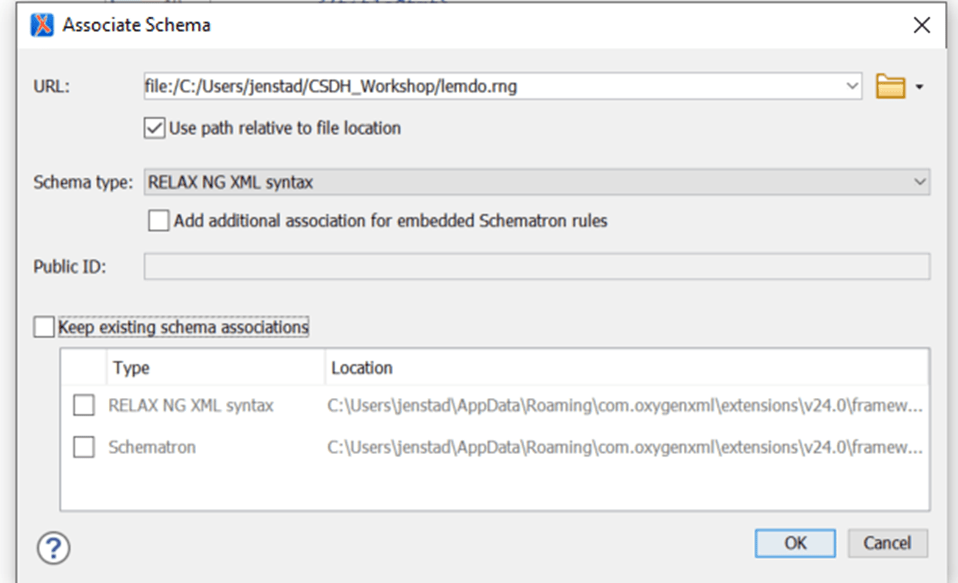958x583 pixels.
Task: Check Keep existing schema associations
Action: [x=43, y=327]
